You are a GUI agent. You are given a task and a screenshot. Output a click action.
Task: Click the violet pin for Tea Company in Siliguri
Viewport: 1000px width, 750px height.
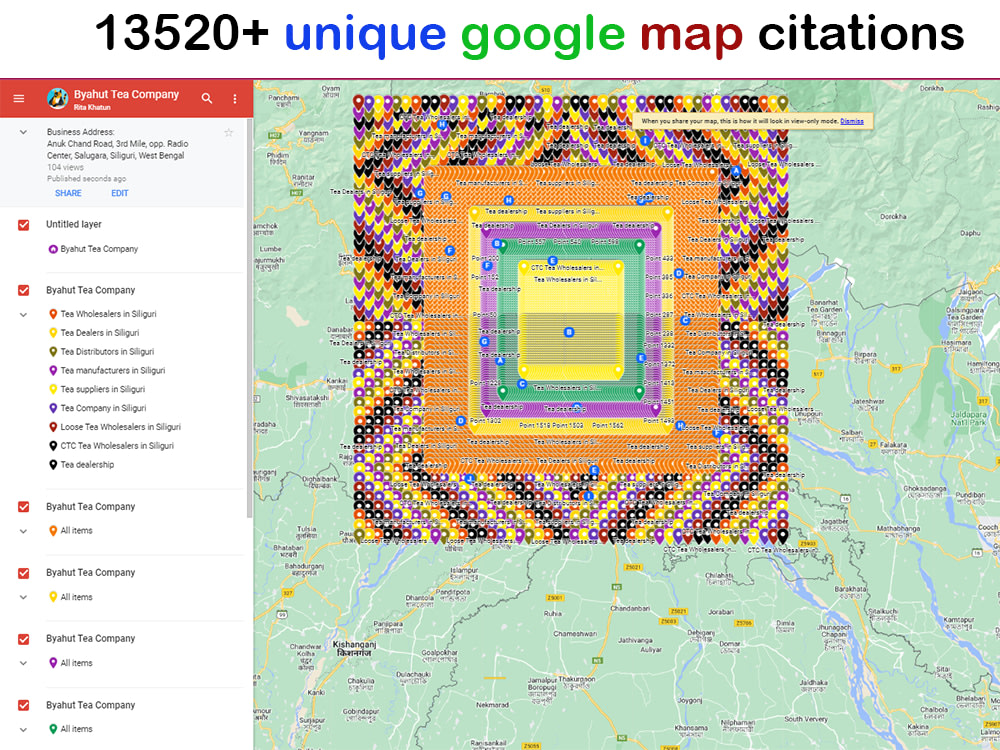54,408
